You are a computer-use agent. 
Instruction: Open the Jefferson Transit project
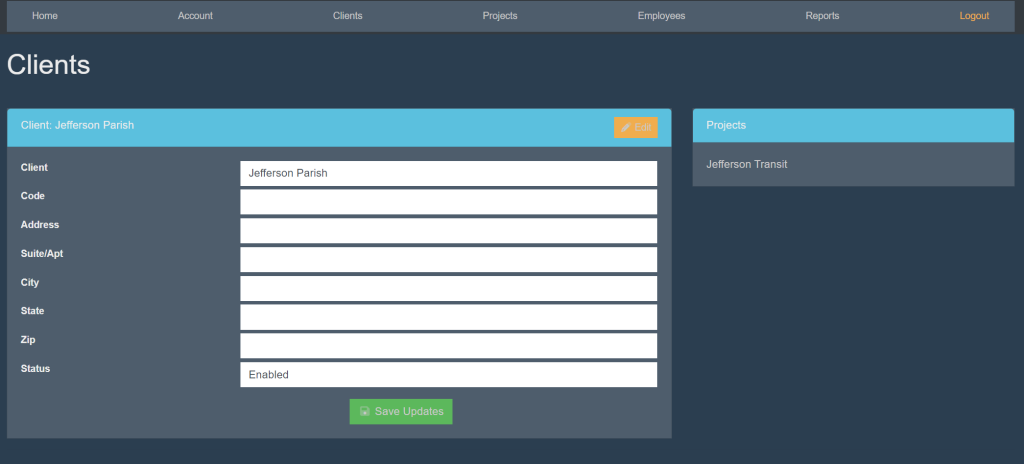[x=747, y=164]
